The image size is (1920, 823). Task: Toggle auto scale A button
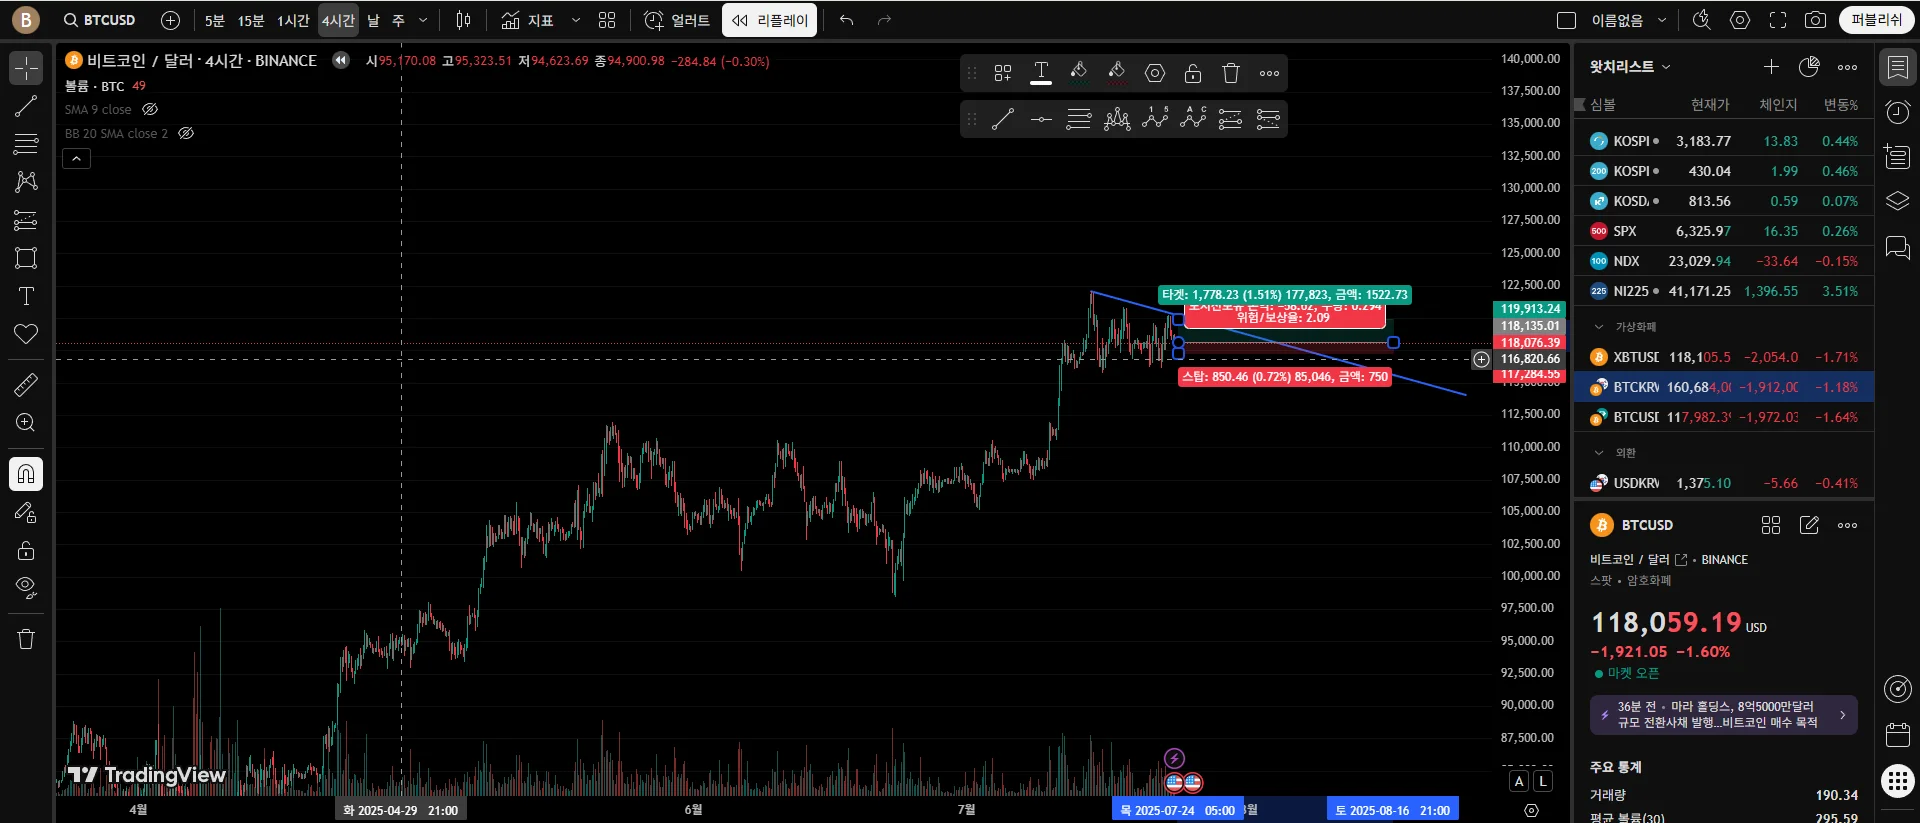click(x=1519, y=781)
